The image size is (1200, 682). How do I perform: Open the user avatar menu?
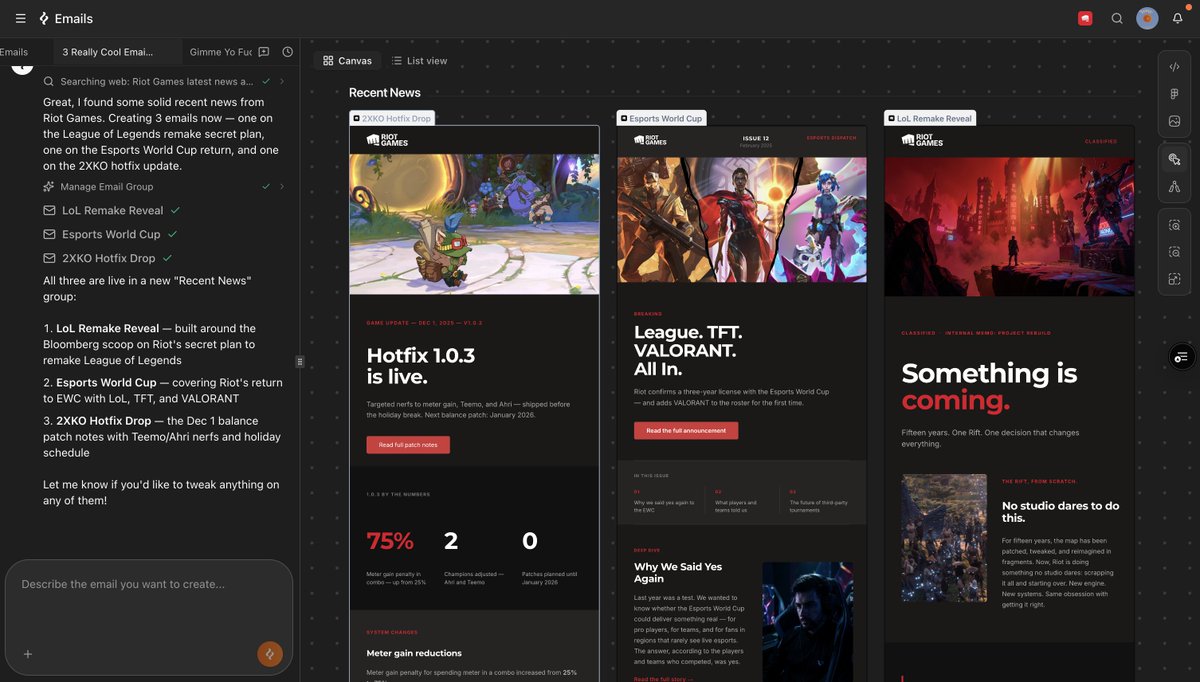coord(1147,18)
